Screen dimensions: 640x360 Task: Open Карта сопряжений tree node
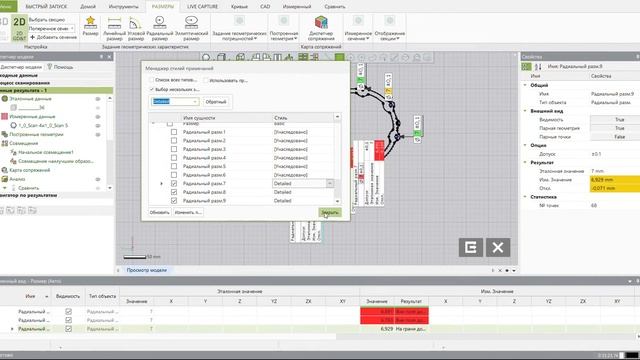tap(29, 170)
